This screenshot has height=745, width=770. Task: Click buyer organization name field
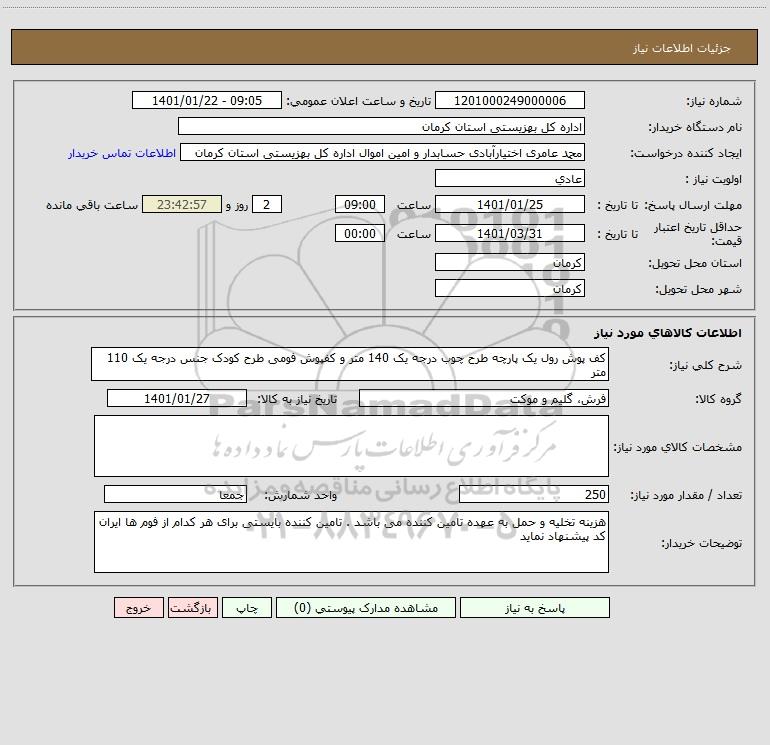click(x=381, y=127)
